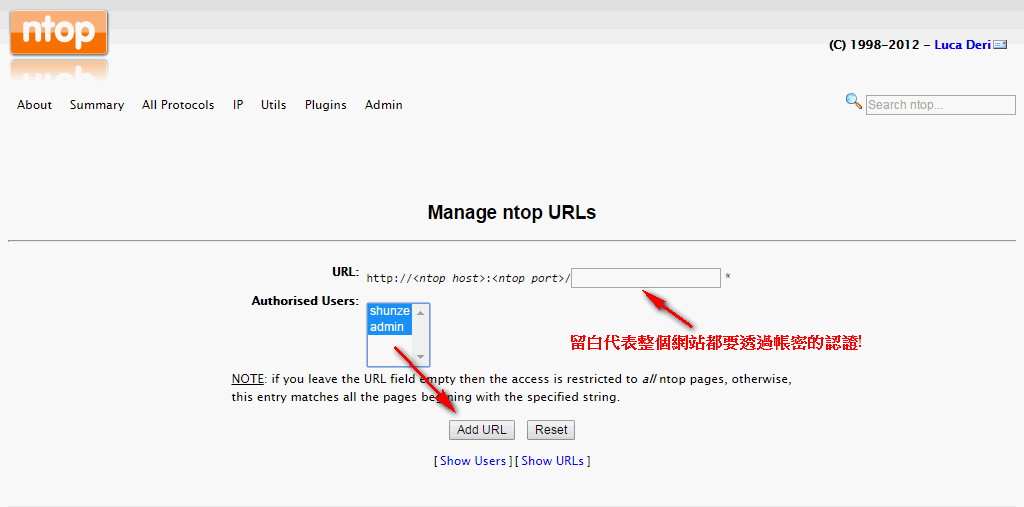This screenshot has width=1024, height=507.
Task: Click the Authorised Users list scroll down arrow
Action: pyautogui.click(x=421, y=357)
